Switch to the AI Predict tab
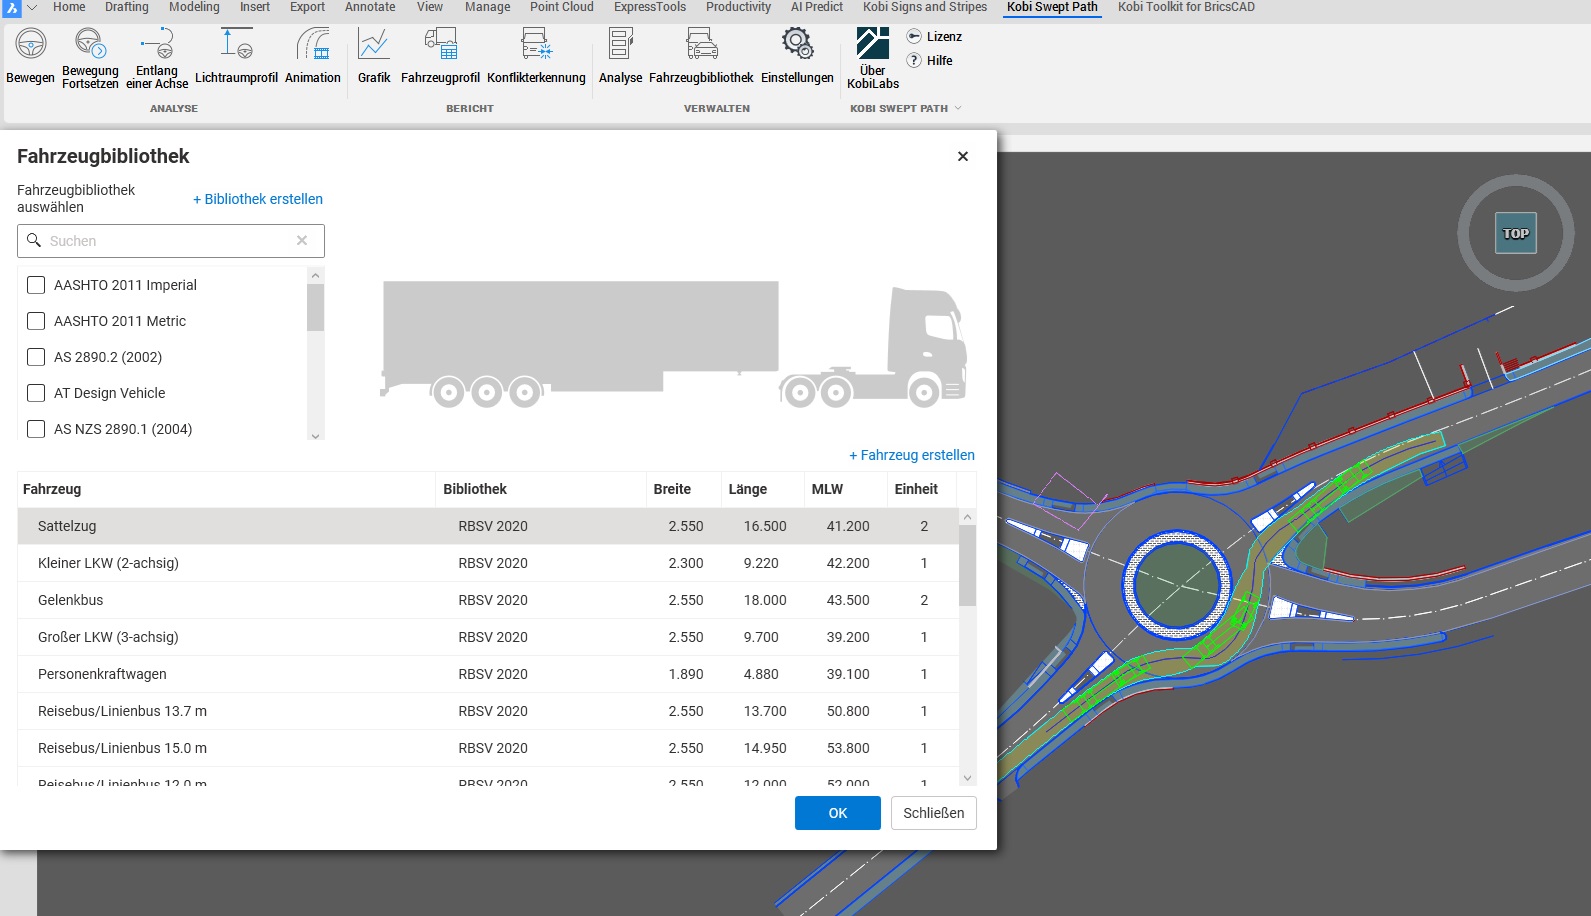 817,7
